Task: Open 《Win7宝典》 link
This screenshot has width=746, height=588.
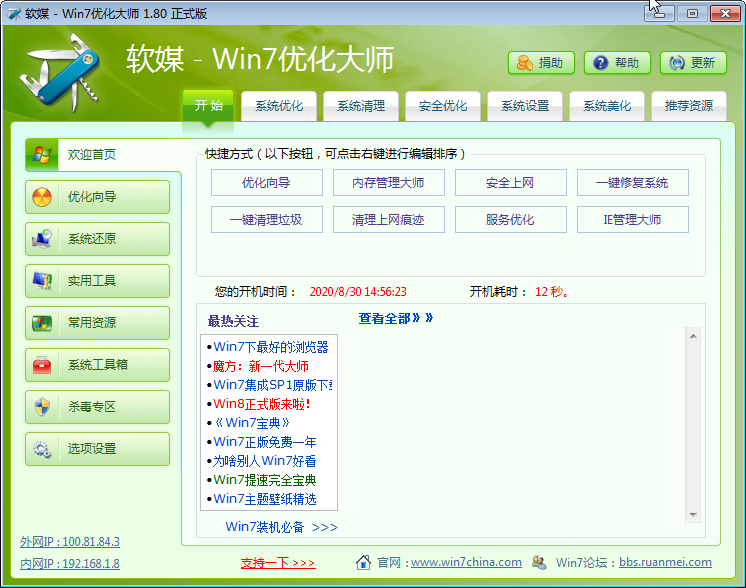Action: coord(252,423)
